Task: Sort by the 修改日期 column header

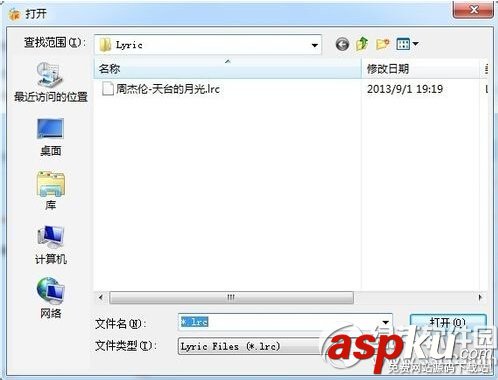Action: 421,69
